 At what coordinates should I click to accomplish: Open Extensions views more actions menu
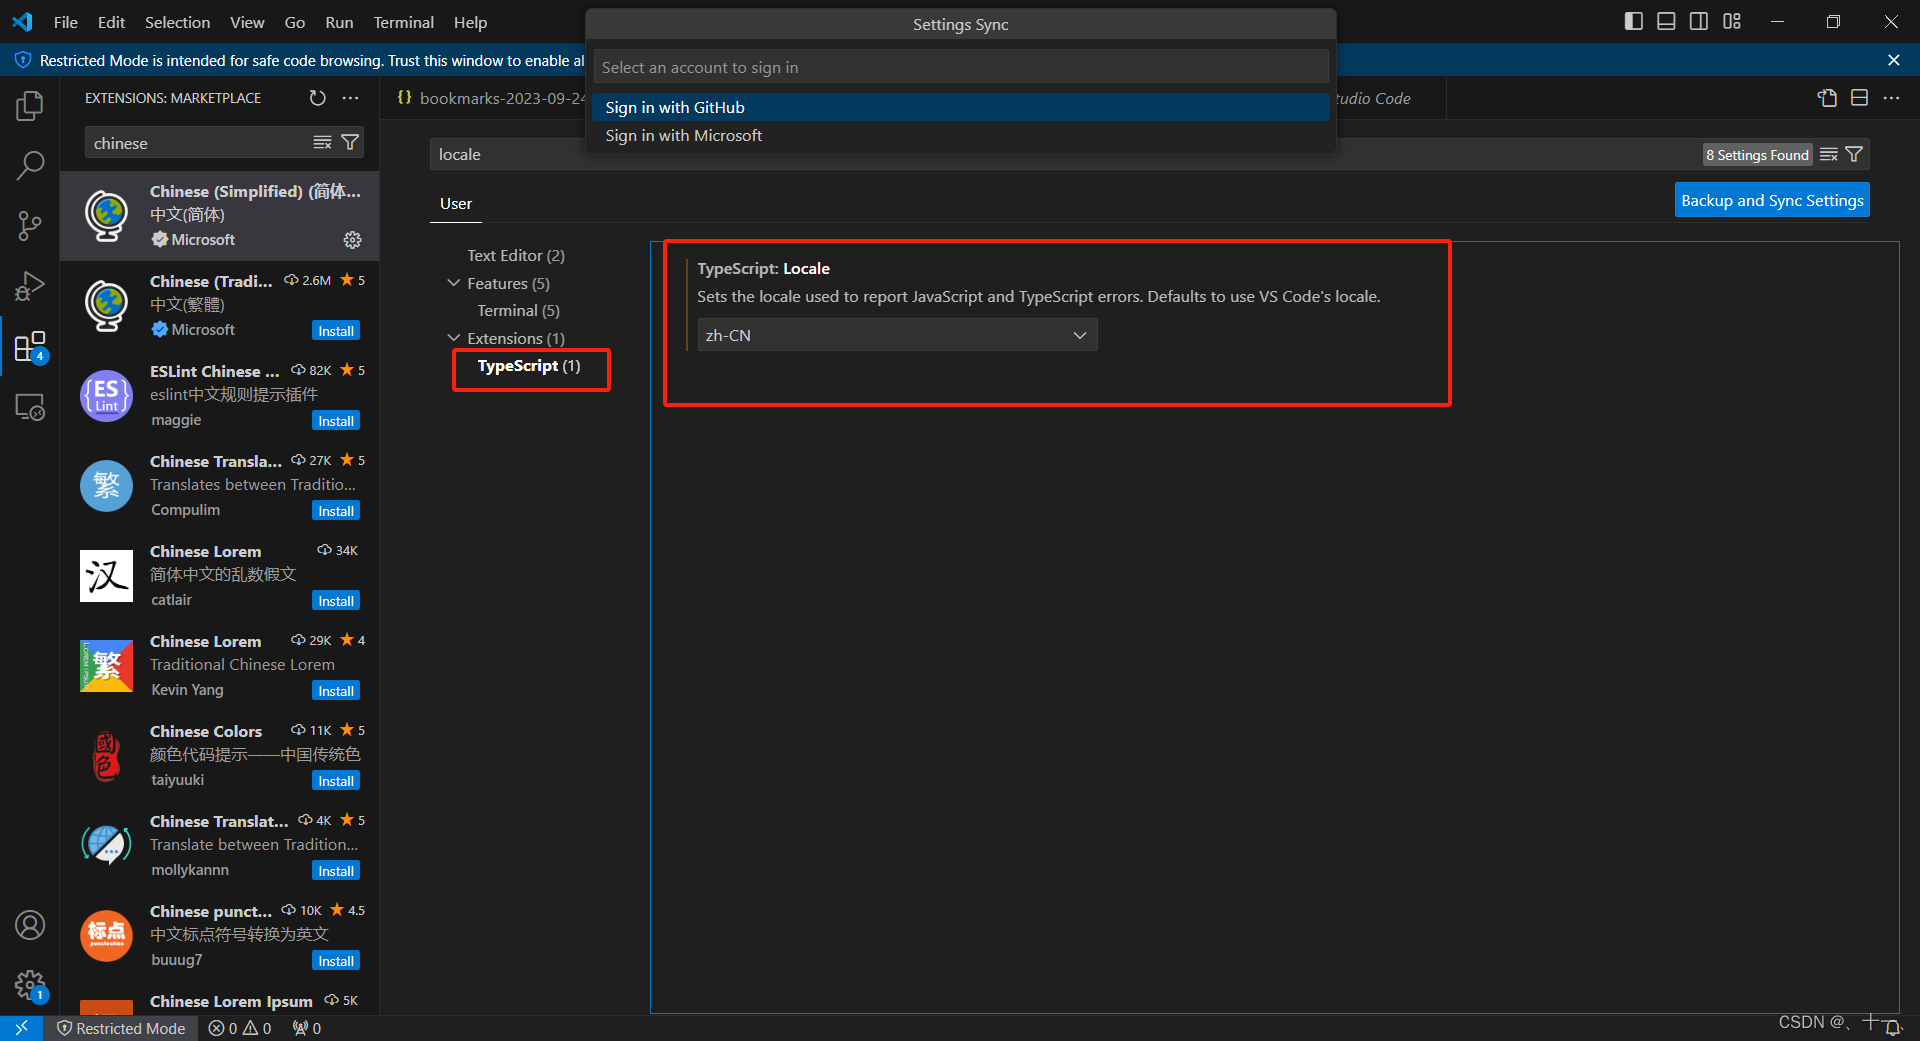pos(350,98)
